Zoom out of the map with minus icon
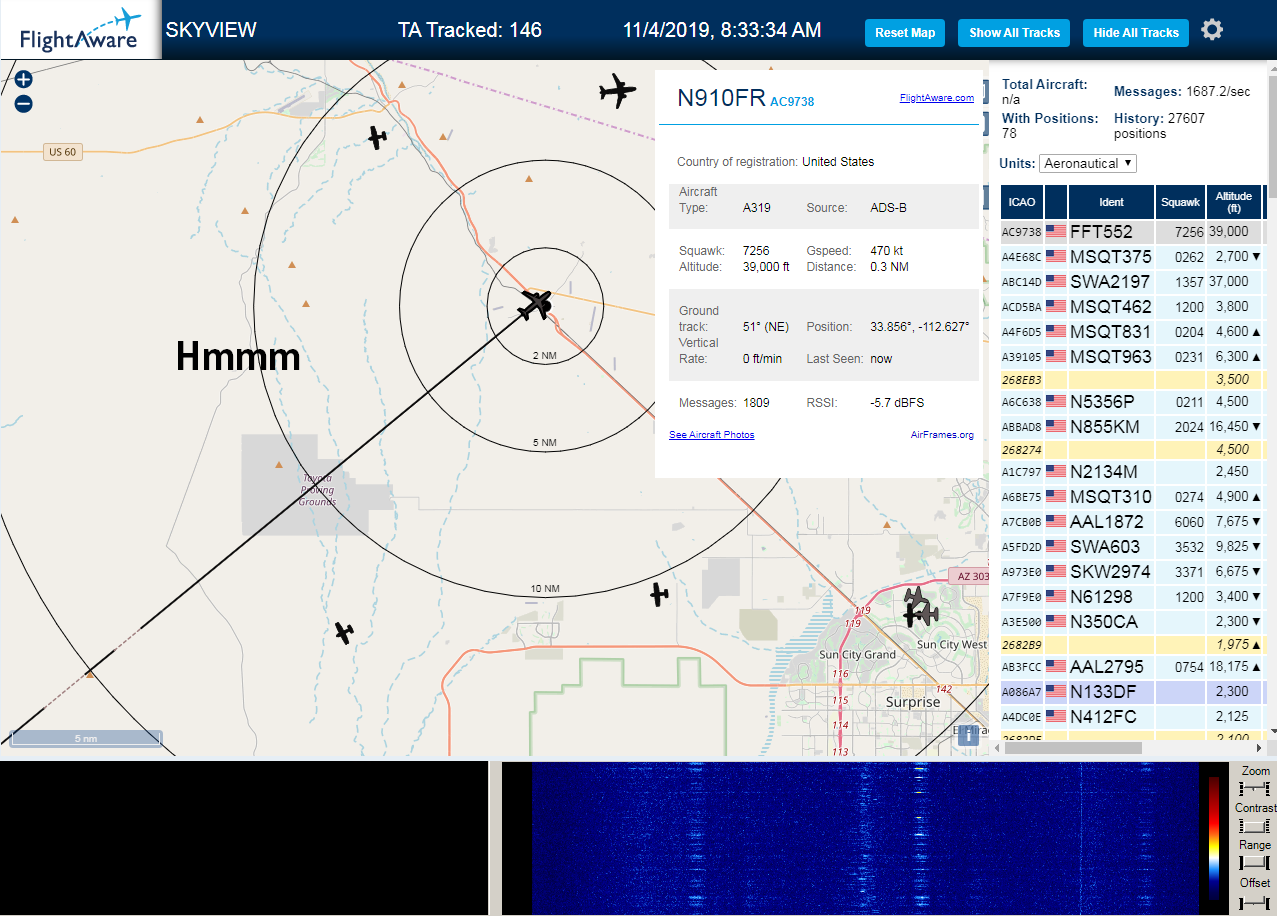 [24, 104]
